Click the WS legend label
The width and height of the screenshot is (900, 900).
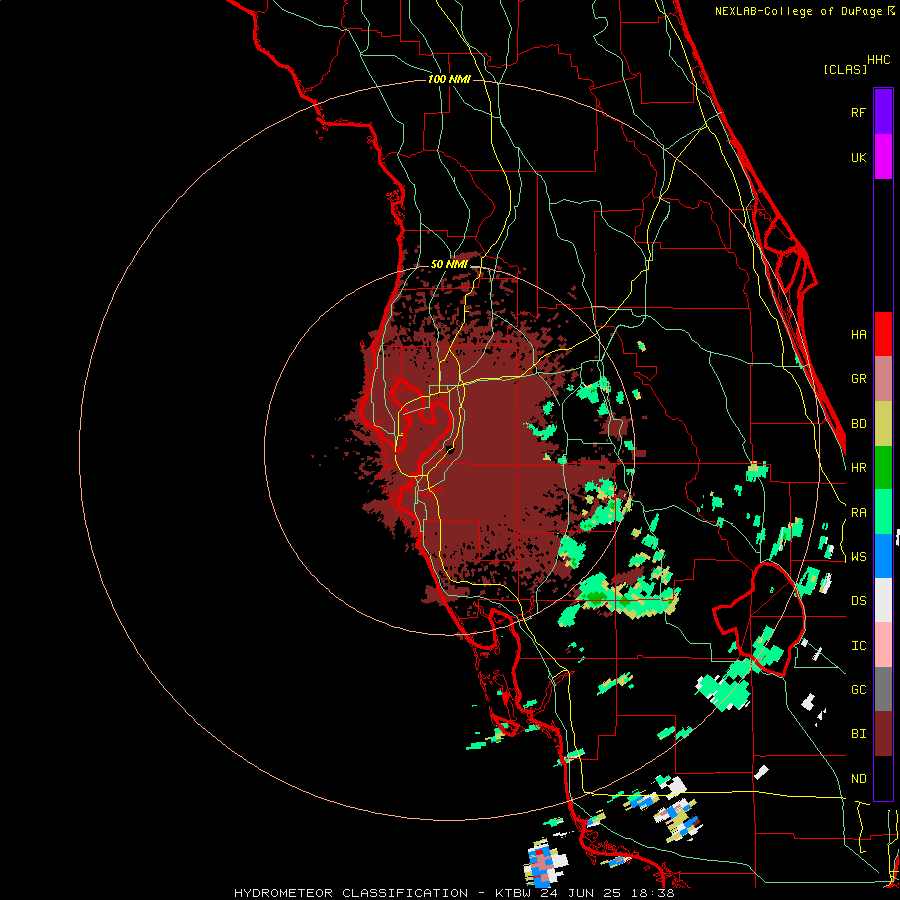tap(858, 557)
